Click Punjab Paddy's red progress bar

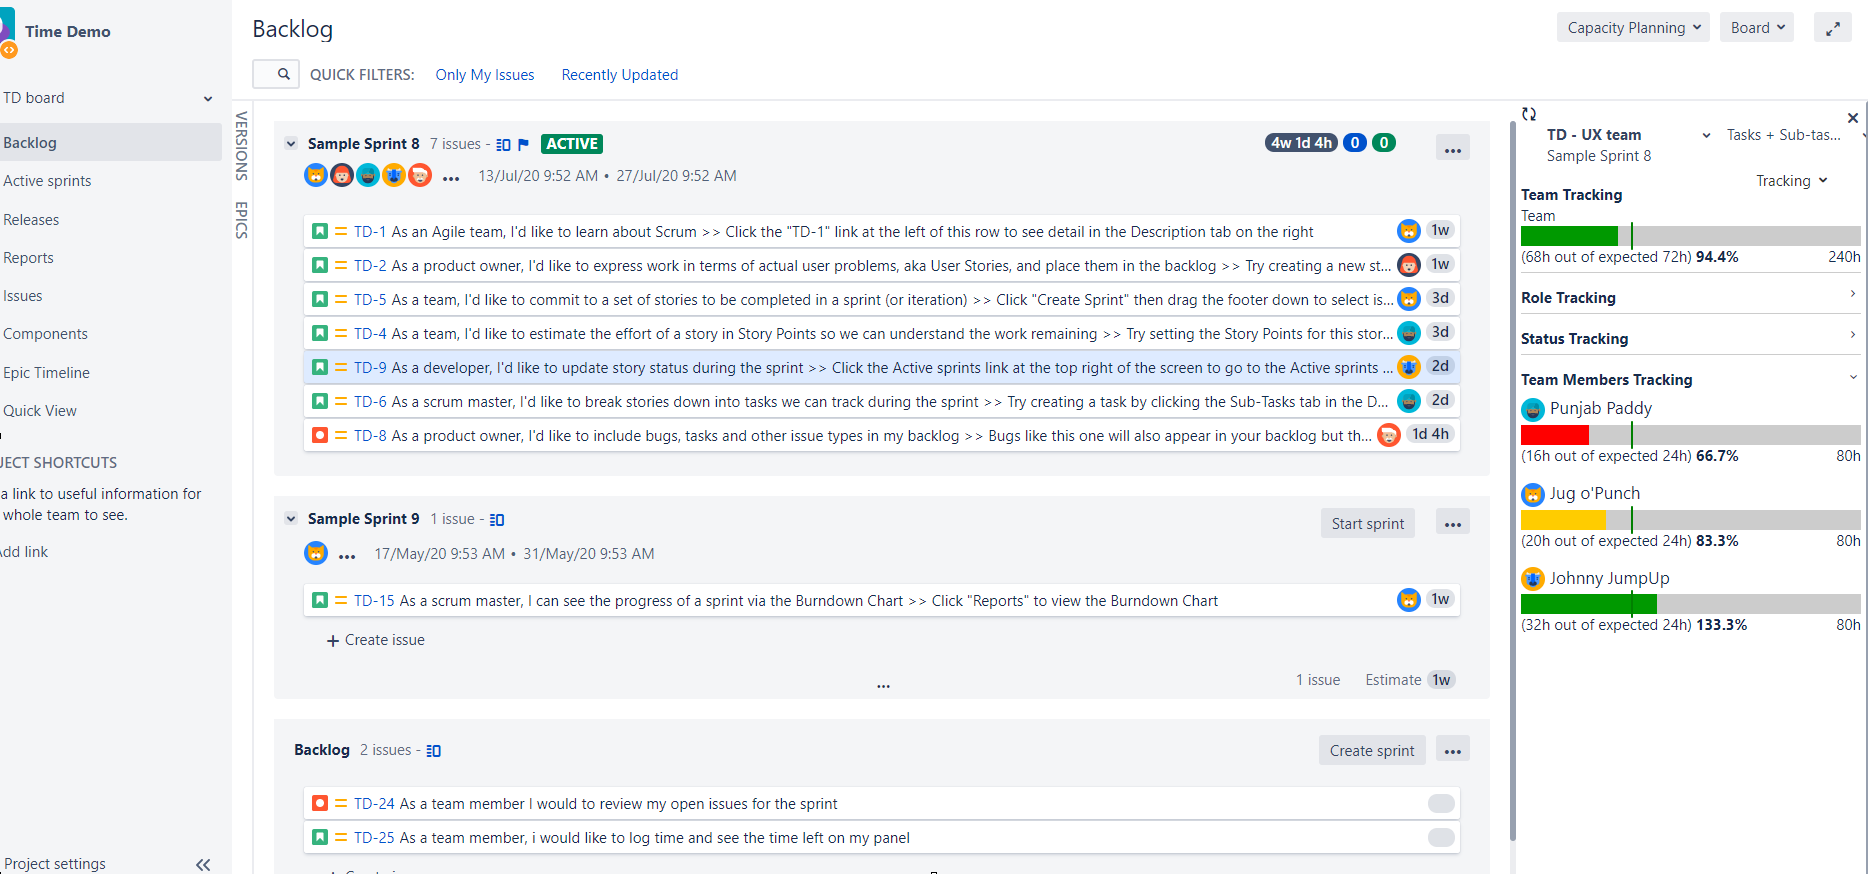pos(1555,435)
